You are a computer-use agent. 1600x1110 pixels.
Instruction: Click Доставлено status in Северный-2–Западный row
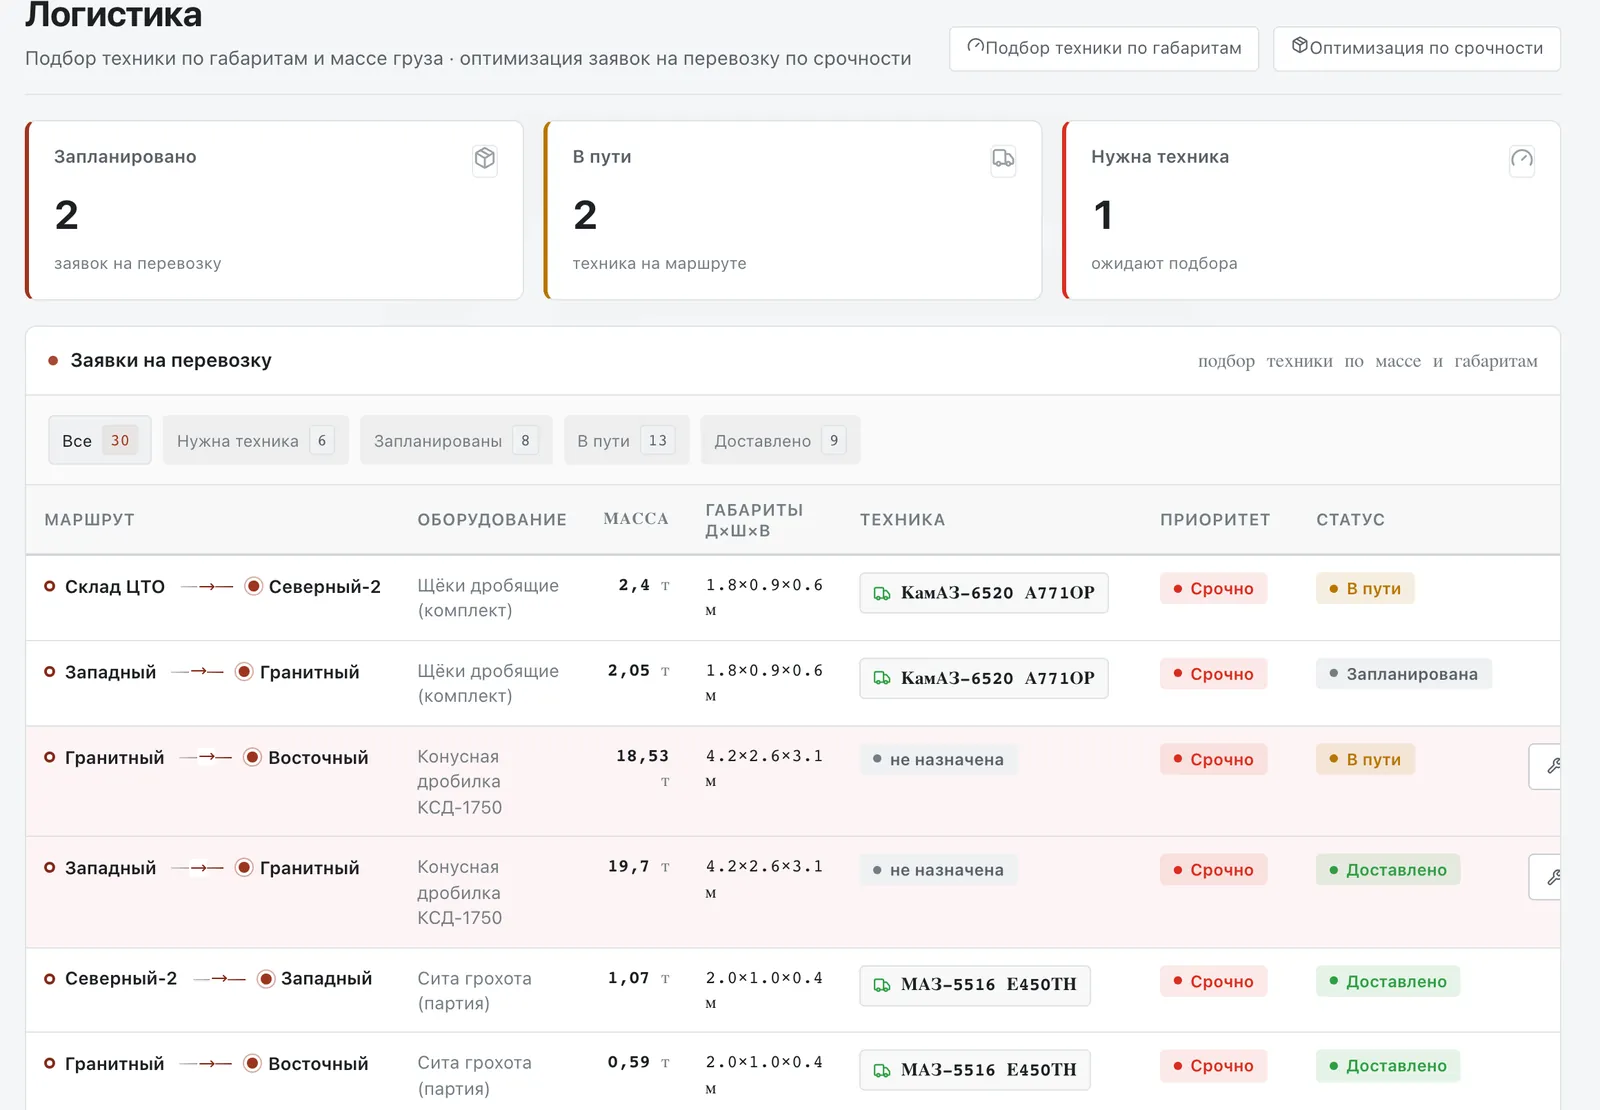(1388, 981)
